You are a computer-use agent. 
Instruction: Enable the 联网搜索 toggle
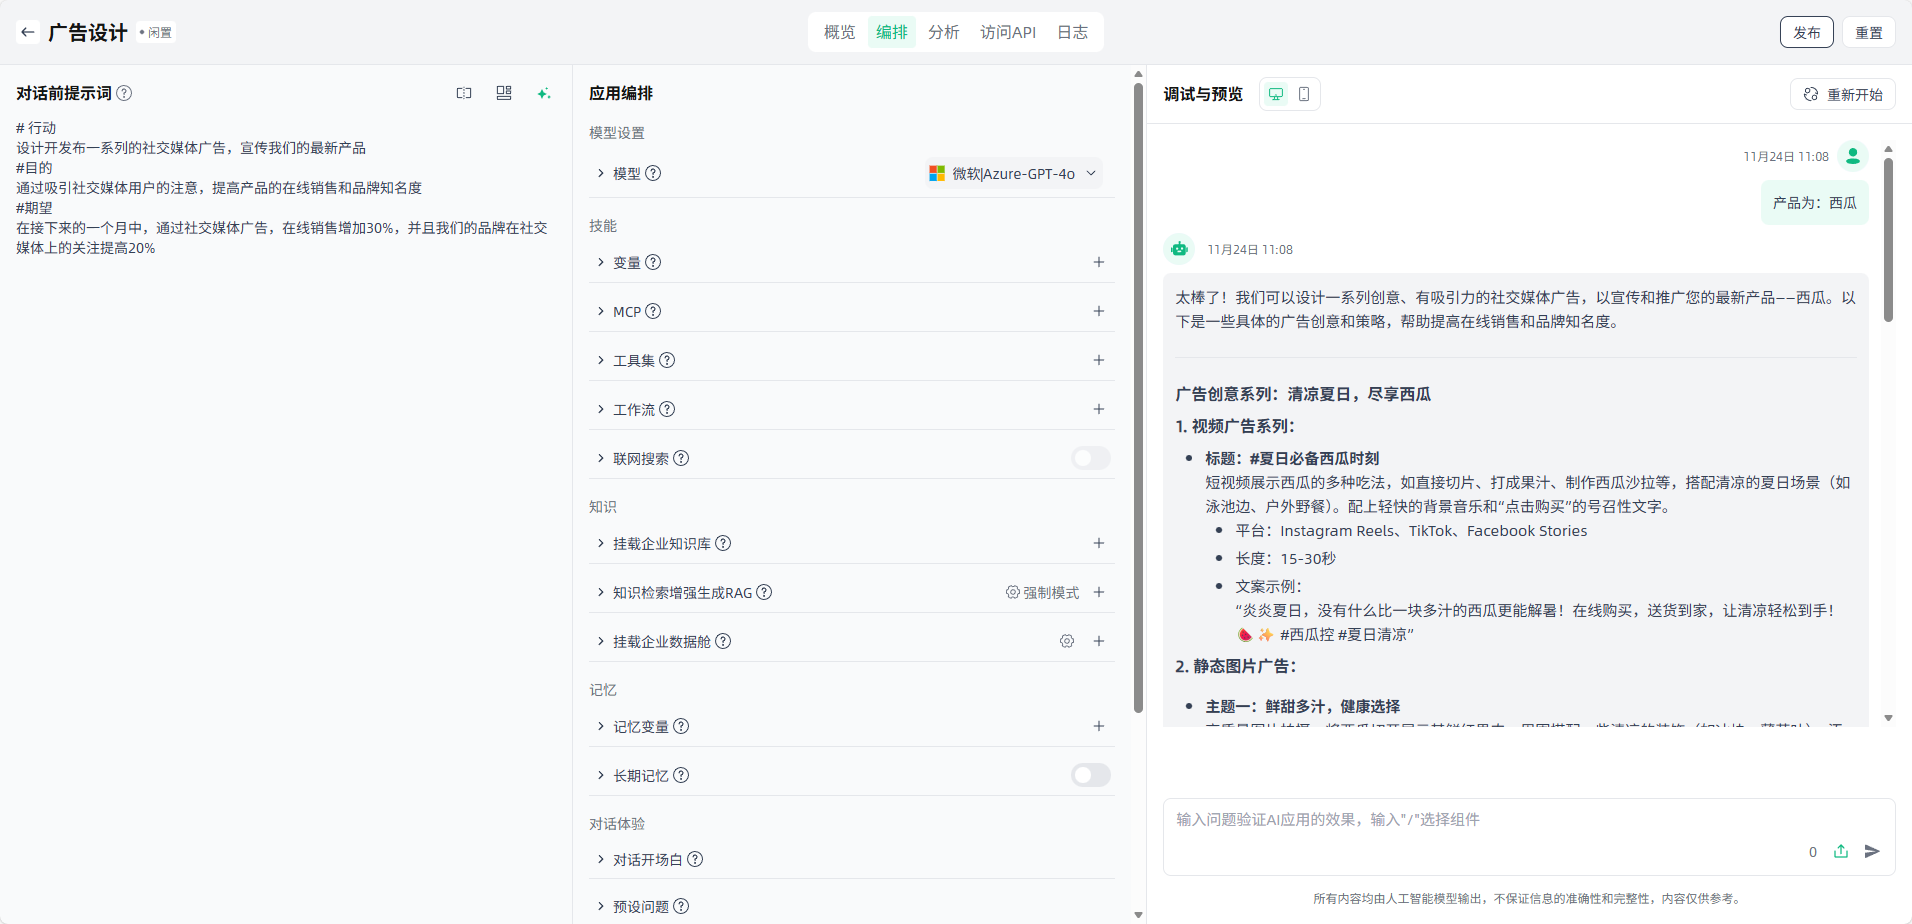[x=1090, y=458]
